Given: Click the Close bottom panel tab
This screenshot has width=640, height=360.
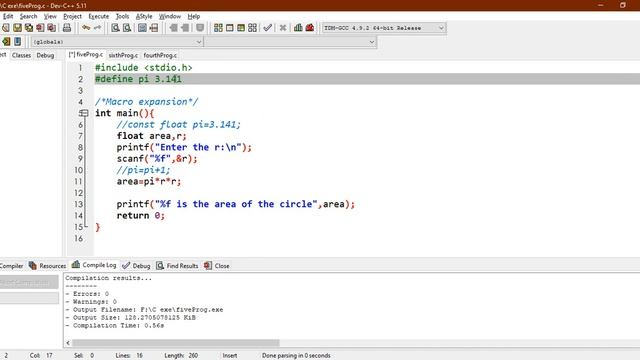Looking at the screenshot, I should point(217,266).
